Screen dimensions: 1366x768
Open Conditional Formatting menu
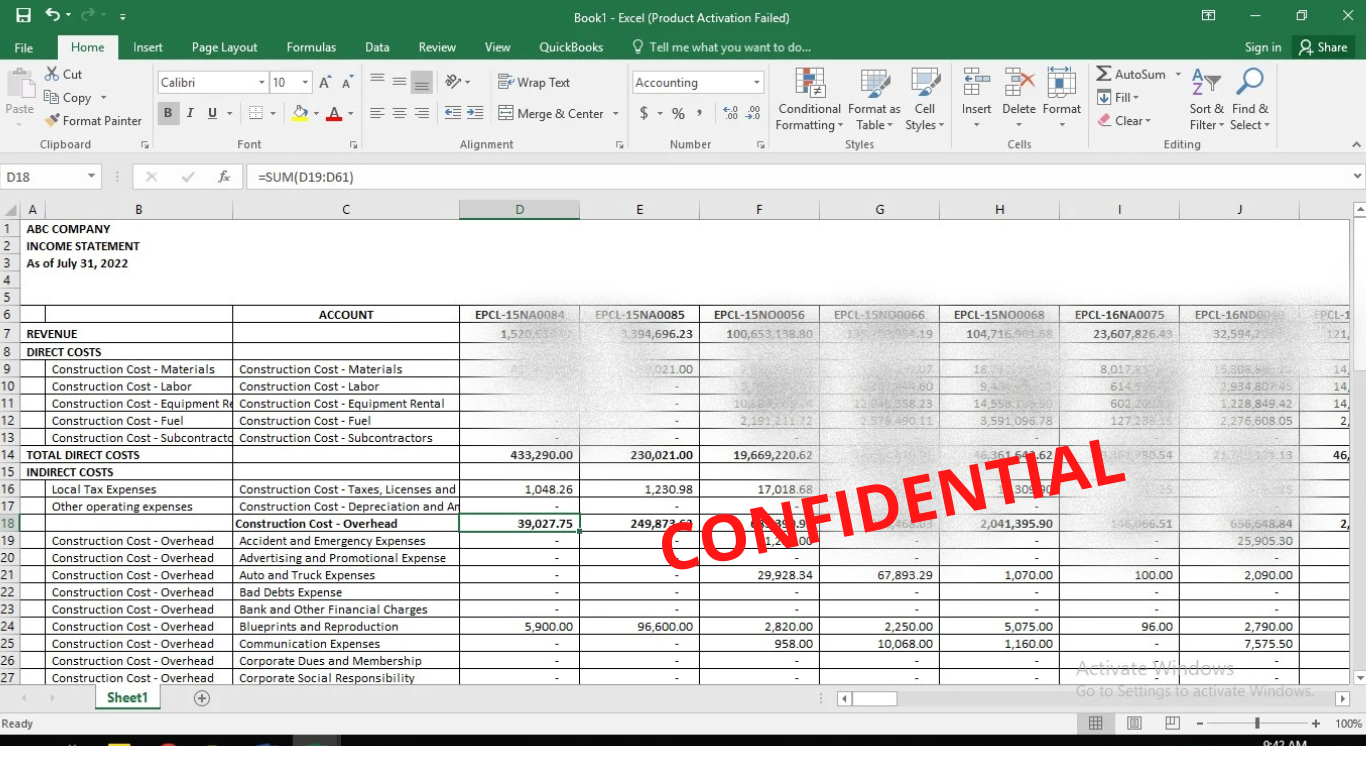pos(809,99)
